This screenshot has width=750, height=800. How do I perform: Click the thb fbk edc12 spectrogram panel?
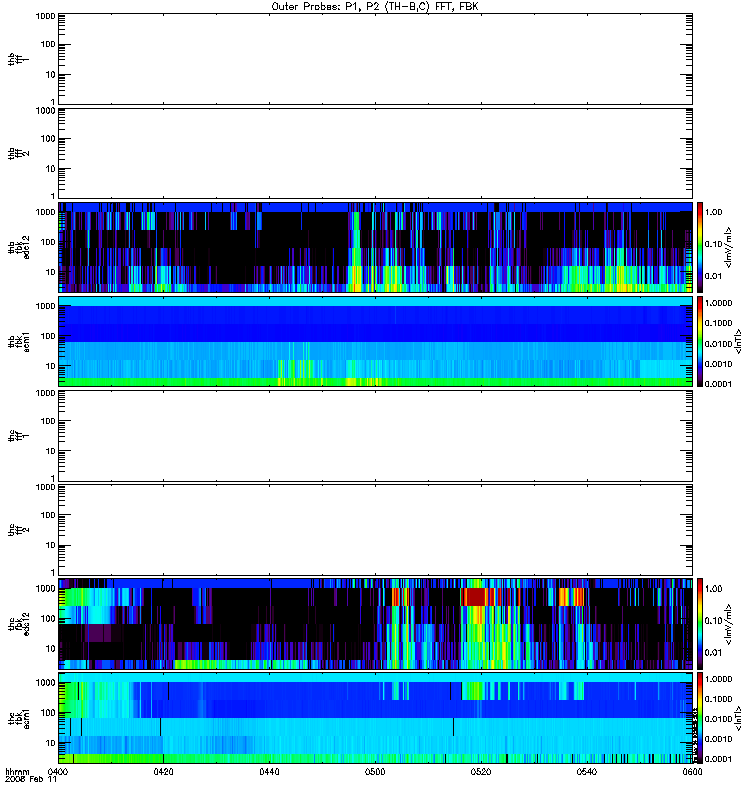pos(375,247)
